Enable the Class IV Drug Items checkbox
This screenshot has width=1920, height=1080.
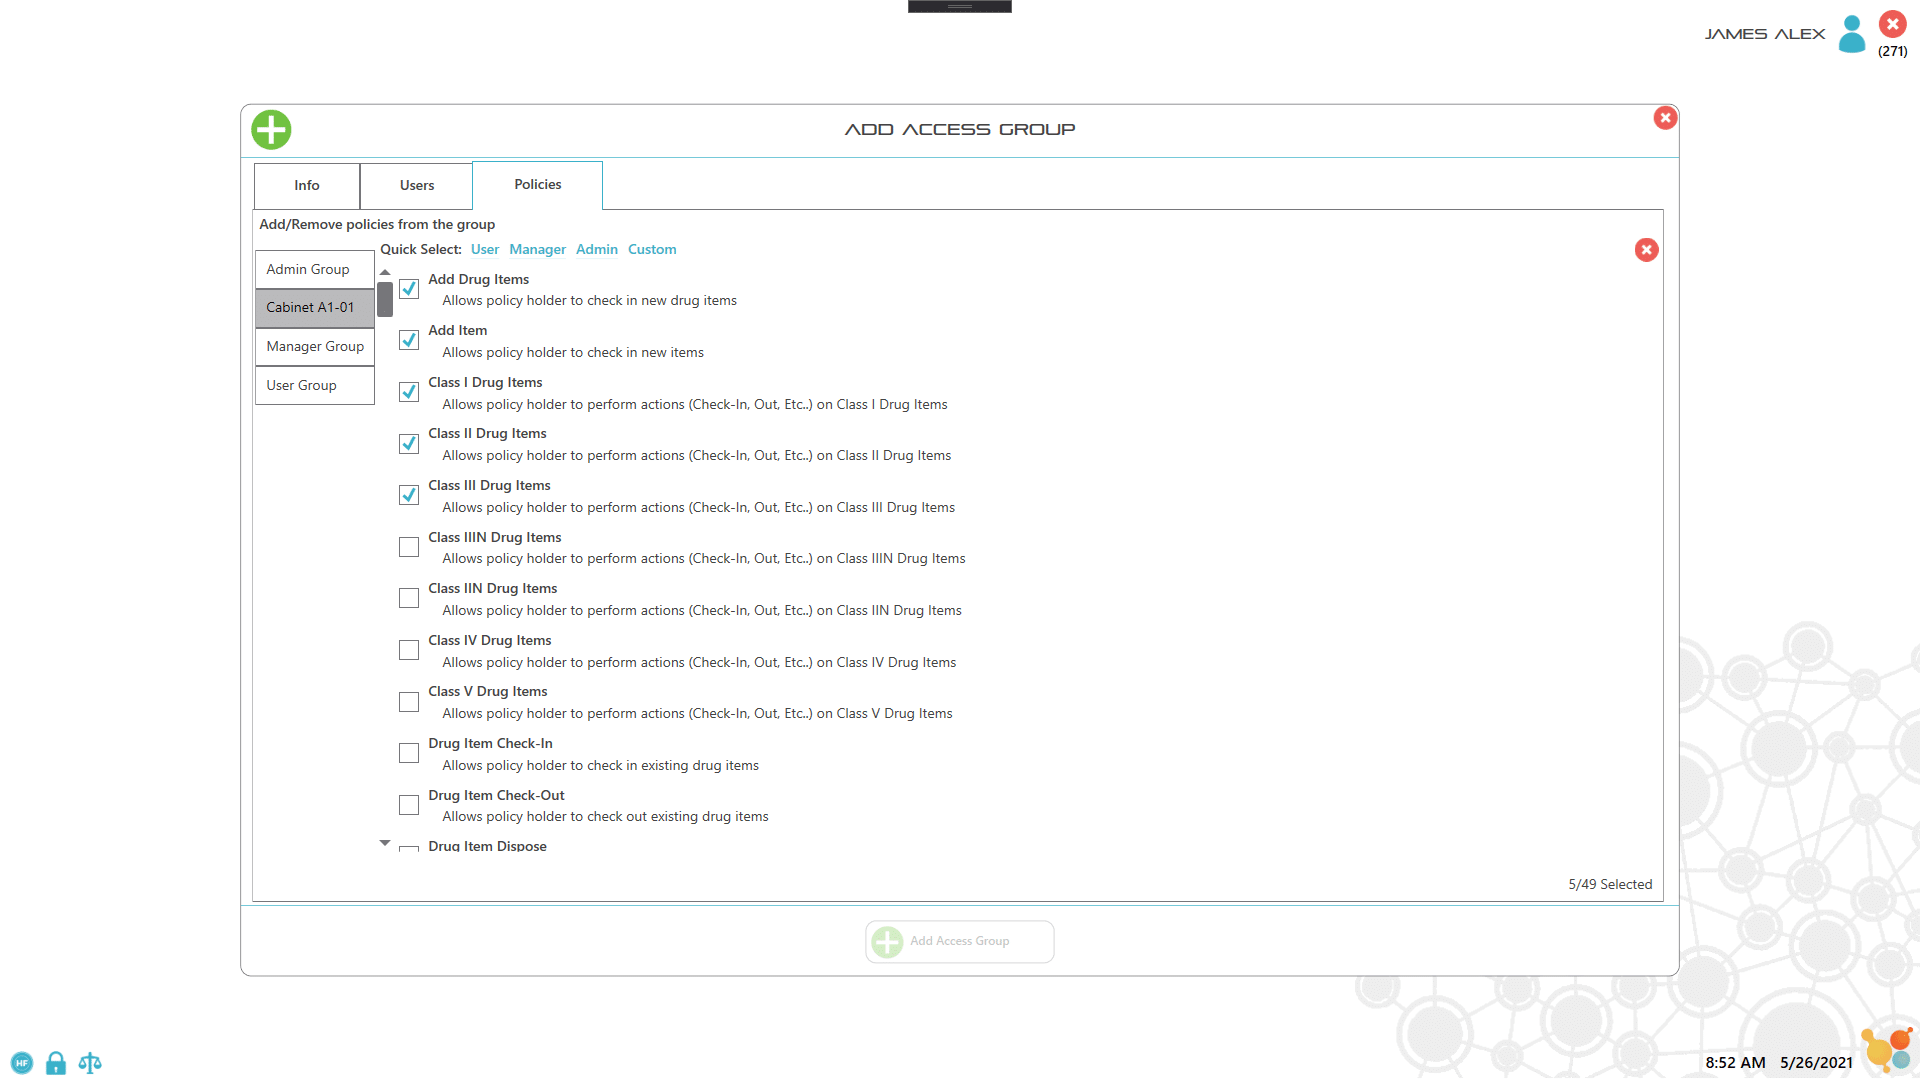coord(409,651)
